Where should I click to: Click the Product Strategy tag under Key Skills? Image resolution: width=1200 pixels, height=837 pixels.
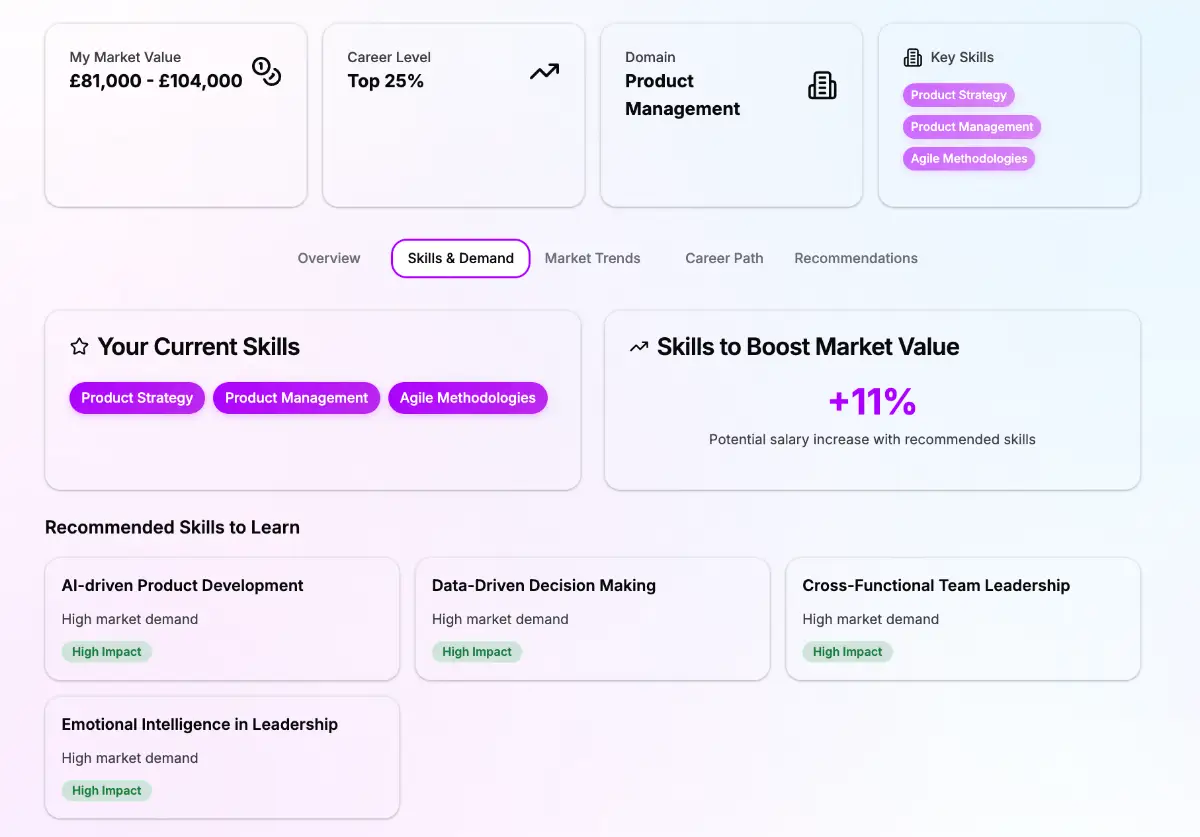click(x=958, y=95)
